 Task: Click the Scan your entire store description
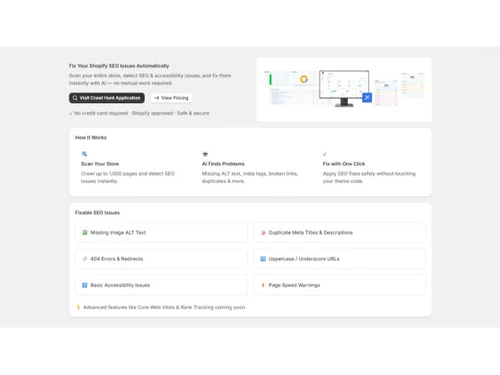[x=150, y=79]
